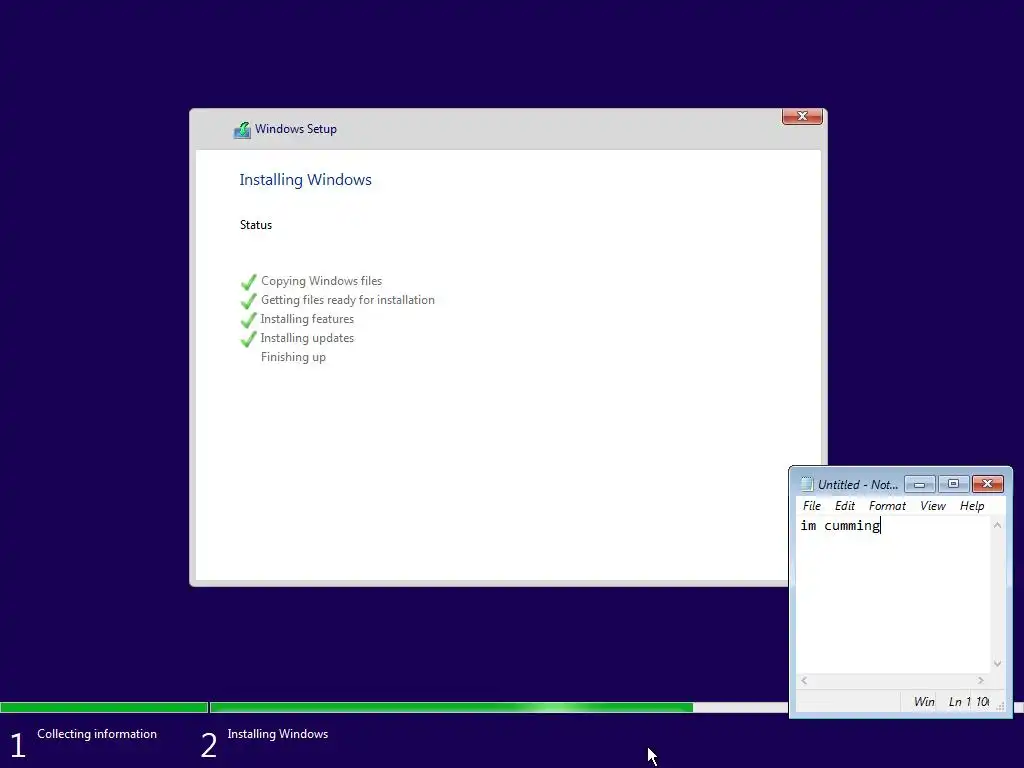1024x768 pixels.
Task: Click the 'Installing Windows' step 2 label
Action: point(278,734)
